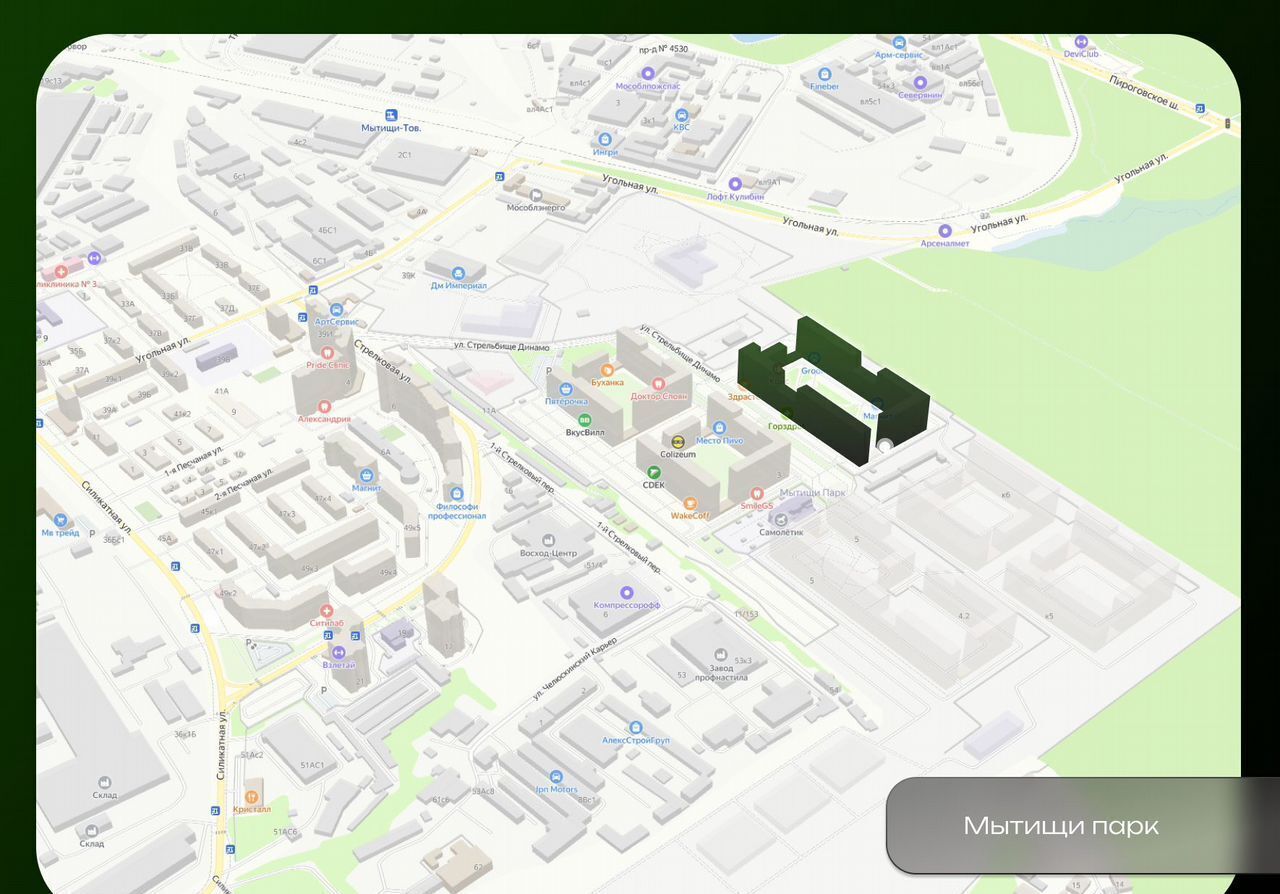
Task: Select the Северянин purple marker
Action: [920, 82]
